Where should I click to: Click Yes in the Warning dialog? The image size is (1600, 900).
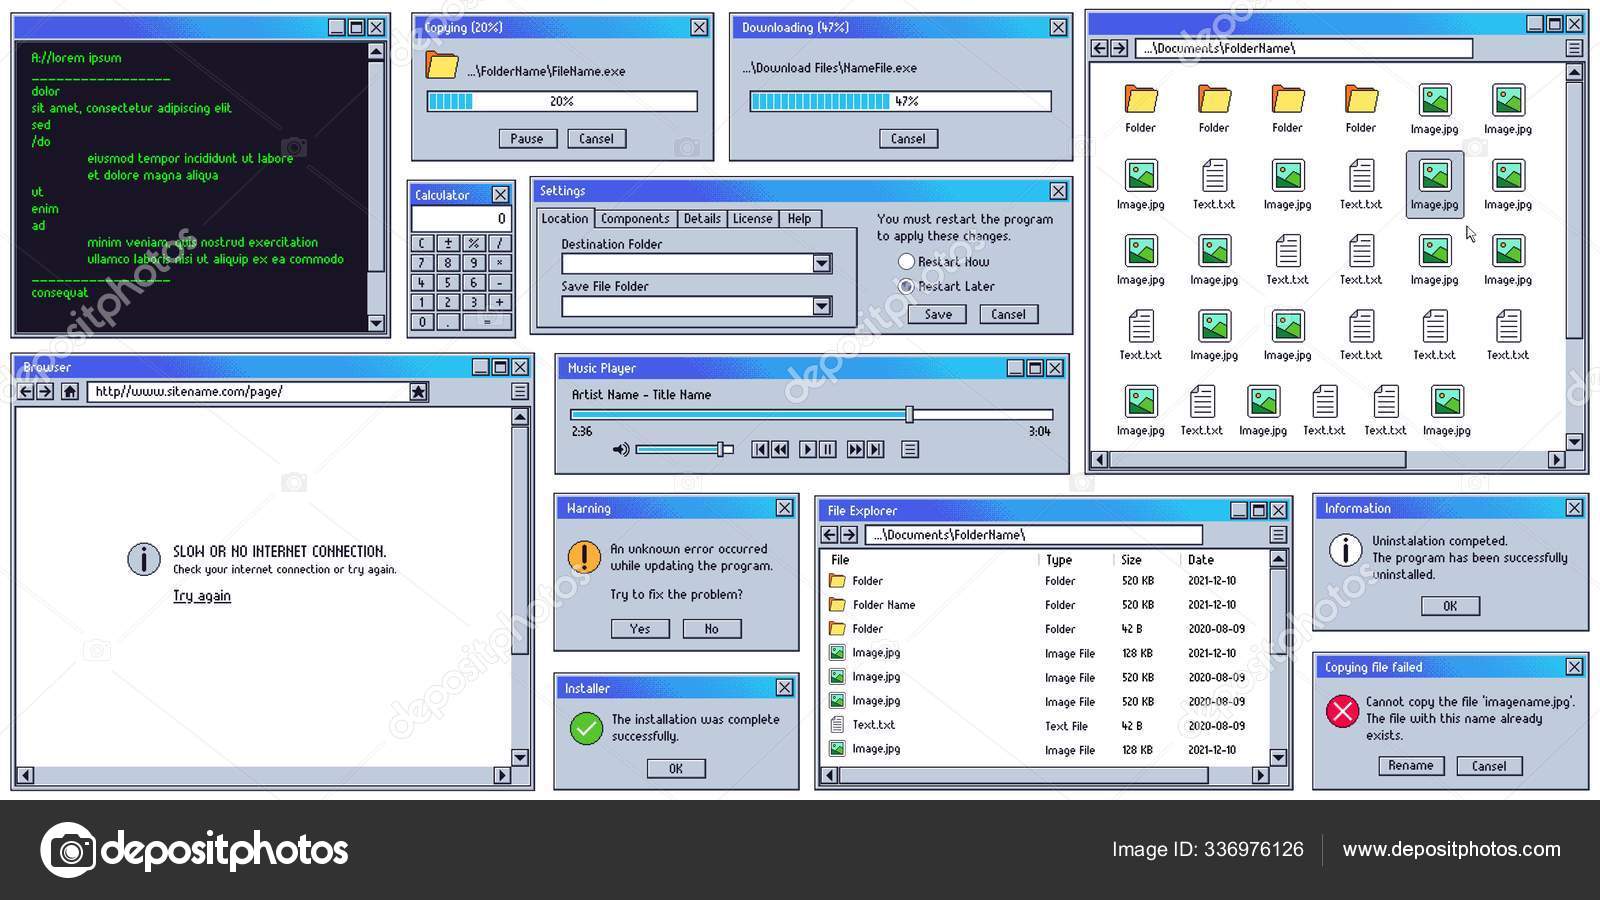pos(640,629)
